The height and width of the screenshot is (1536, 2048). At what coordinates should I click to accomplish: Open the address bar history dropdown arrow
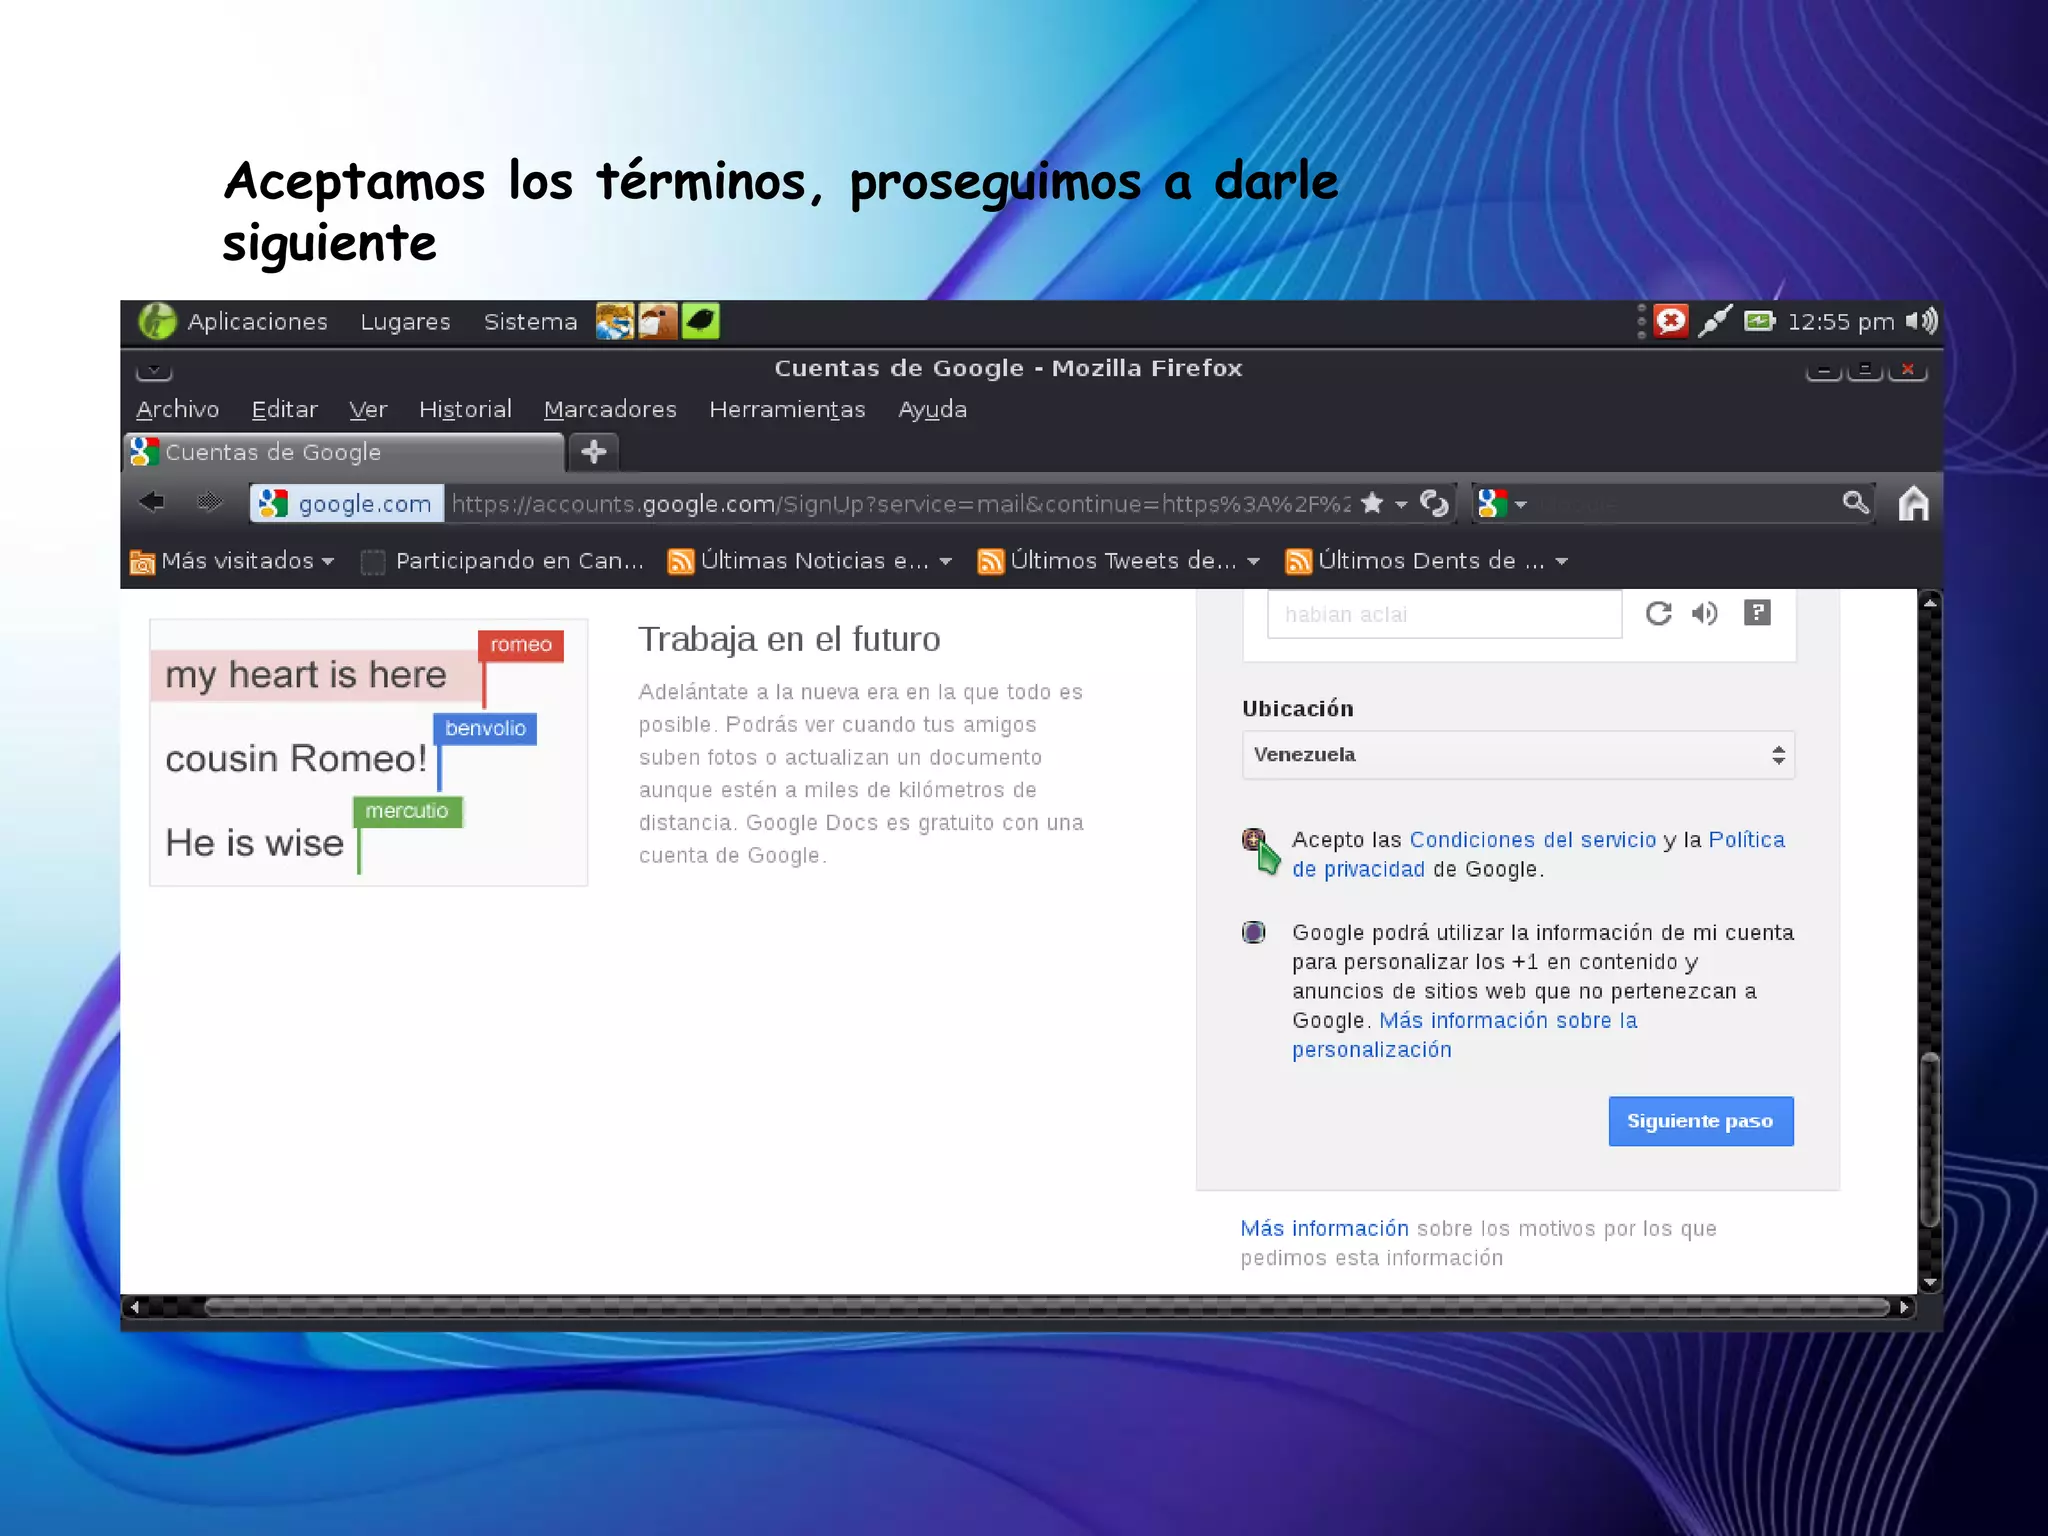(x=1401, y=504)
